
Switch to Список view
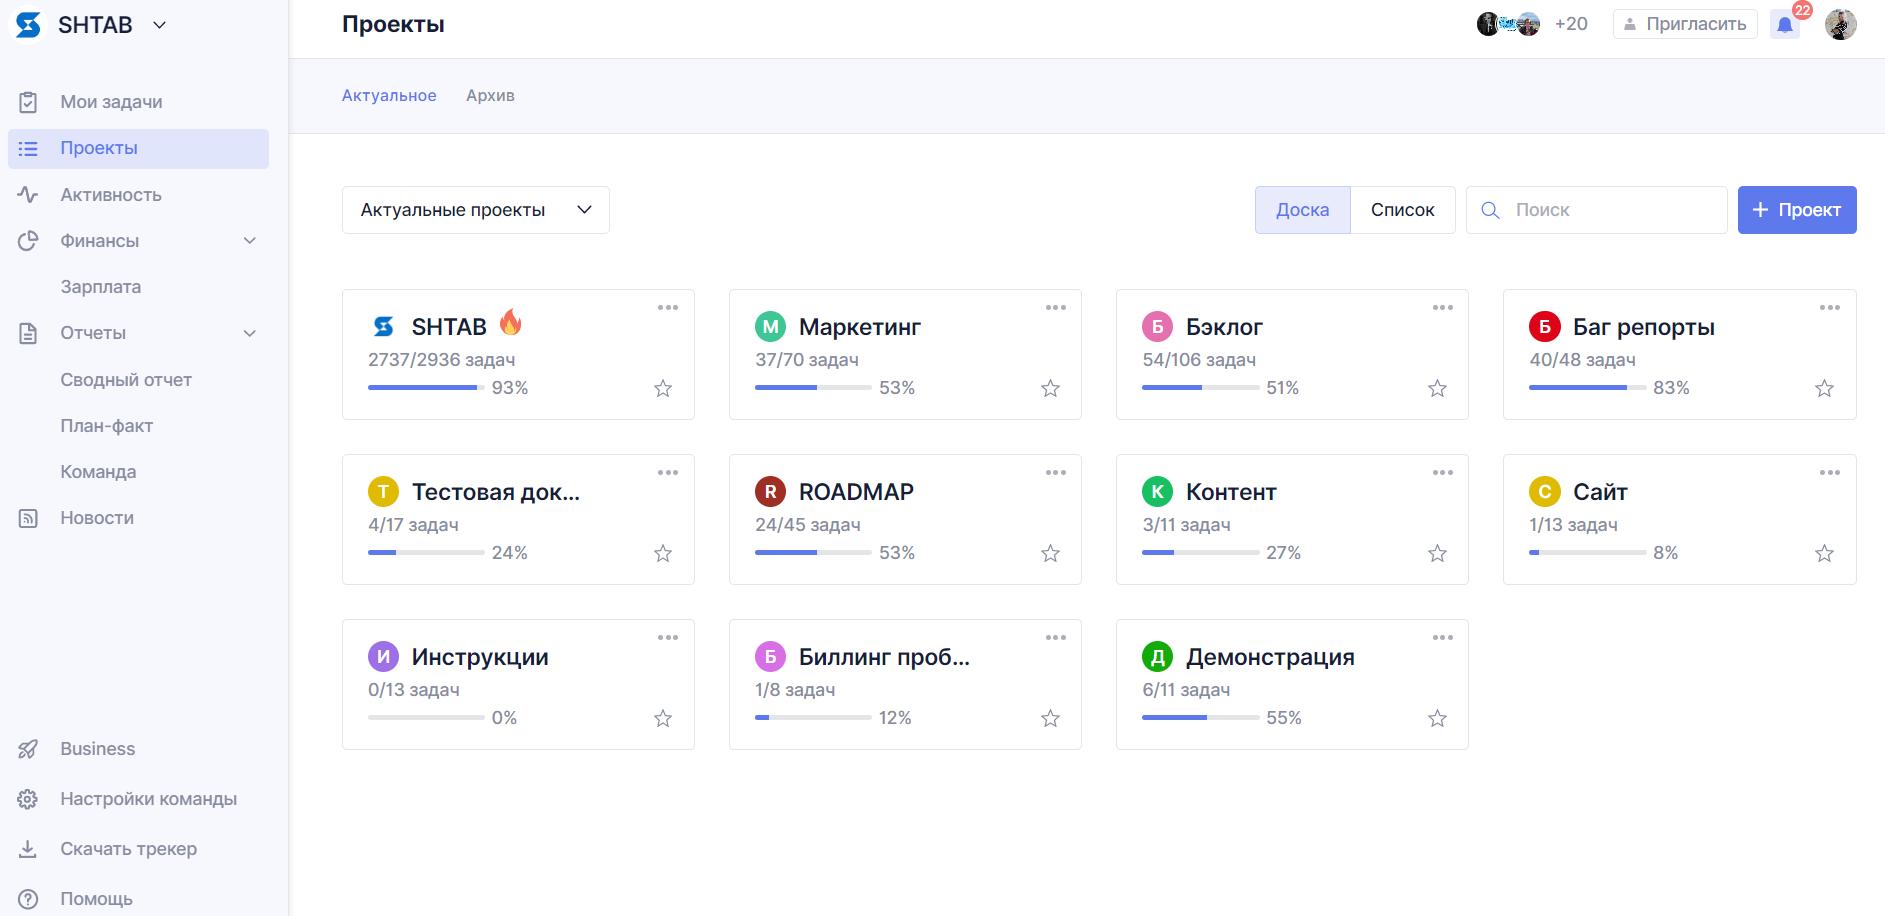[1402, 210]
